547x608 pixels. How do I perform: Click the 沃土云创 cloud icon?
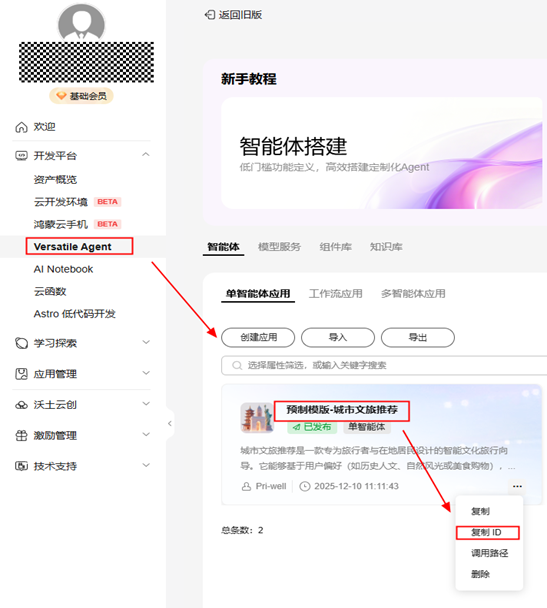point(21,405)
